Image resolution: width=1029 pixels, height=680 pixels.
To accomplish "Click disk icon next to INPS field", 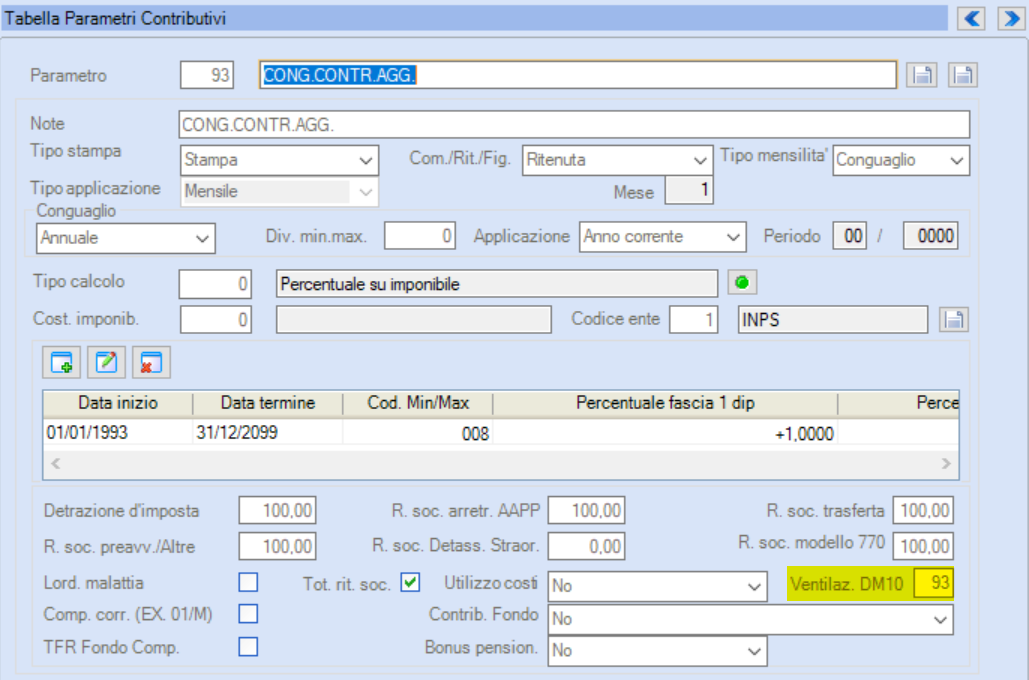I will [x=954, y=320].
